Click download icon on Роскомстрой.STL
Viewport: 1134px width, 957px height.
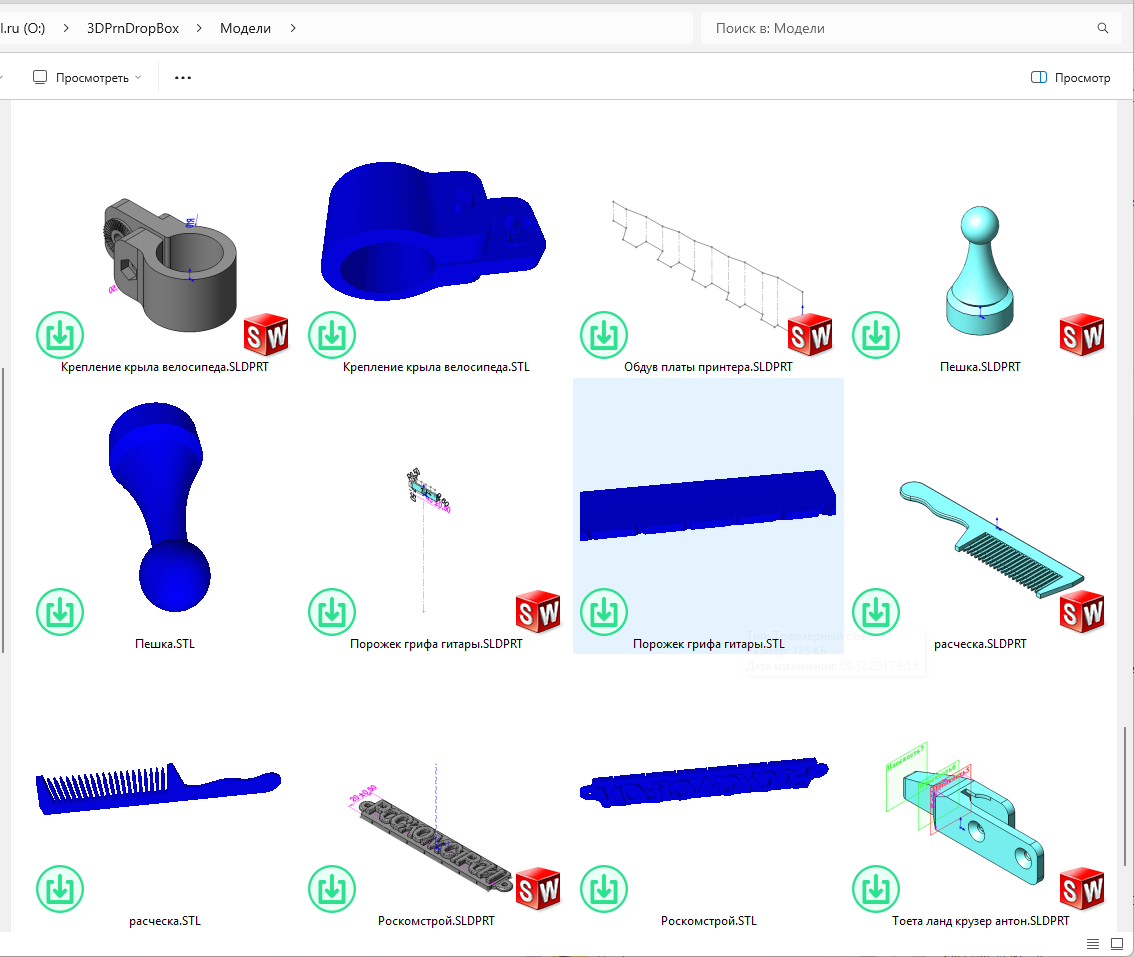coord(604,888)
